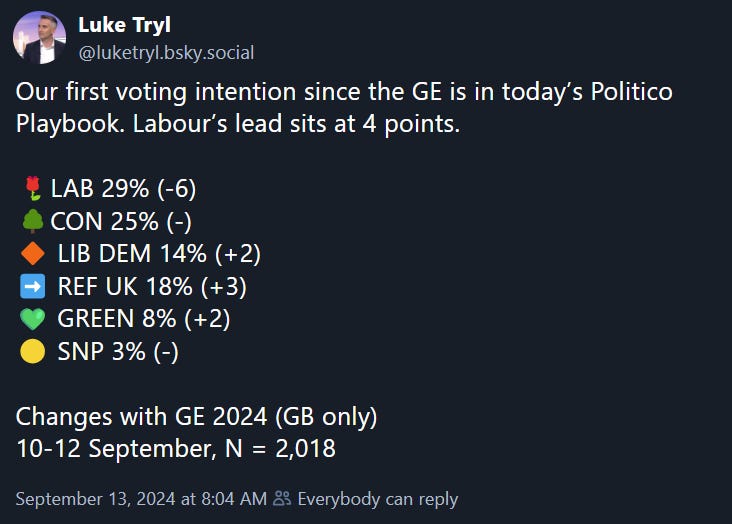Click the 'LIB DEM 14% (+2)' text
This screenshot has width=732, height=524.
(159, 254)
